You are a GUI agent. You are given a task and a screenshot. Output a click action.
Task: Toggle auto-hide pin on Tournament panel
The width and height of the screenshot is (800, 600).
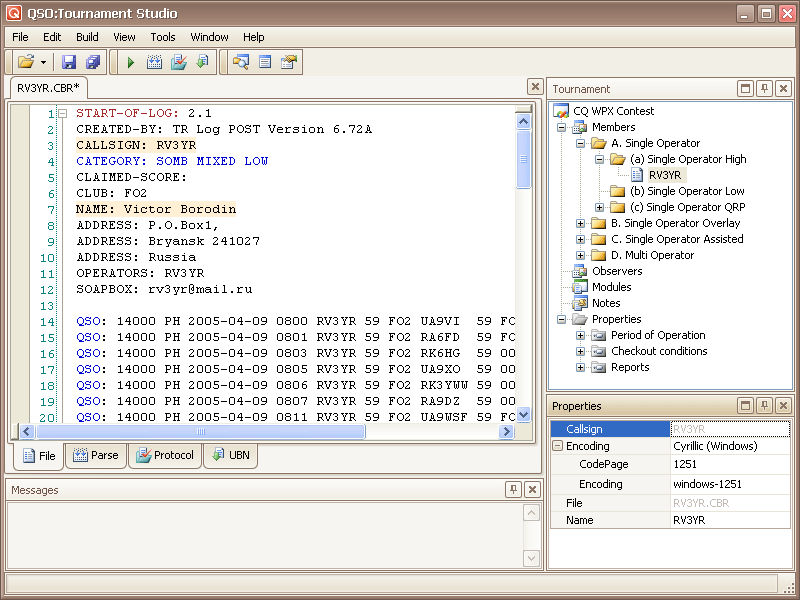pyautogui.click(x=764, y=89)
